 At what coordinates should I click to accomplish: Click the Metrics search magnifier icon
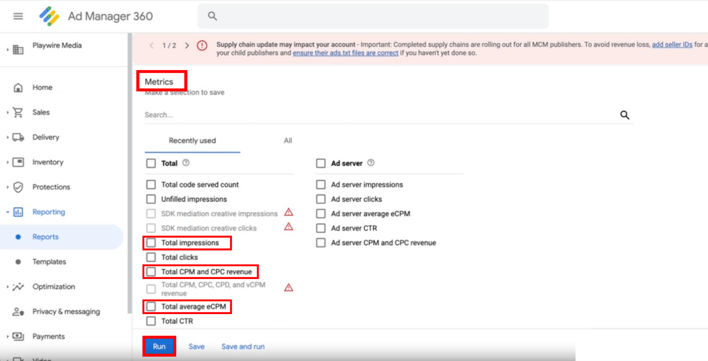pos(624,115)
